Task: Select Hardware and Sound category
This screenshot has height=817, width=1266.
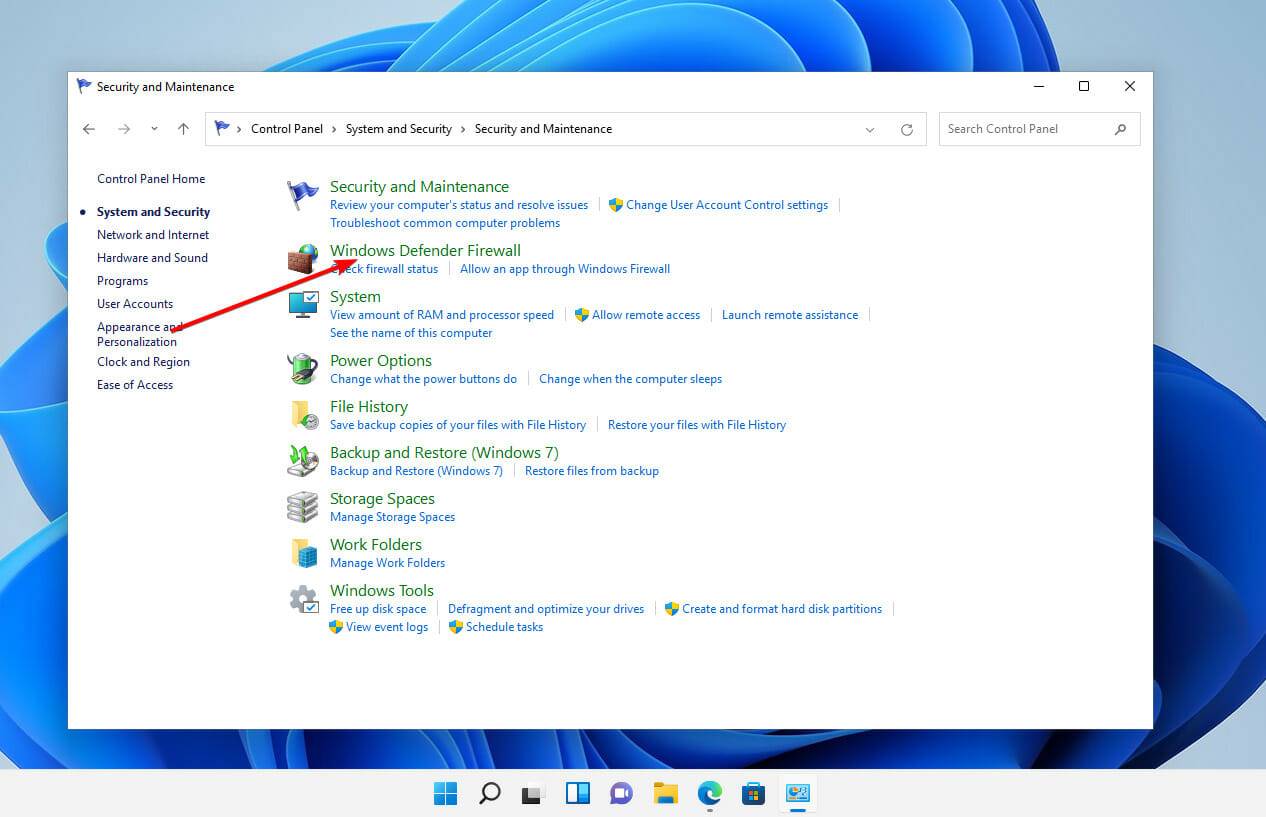Action: 152,258
